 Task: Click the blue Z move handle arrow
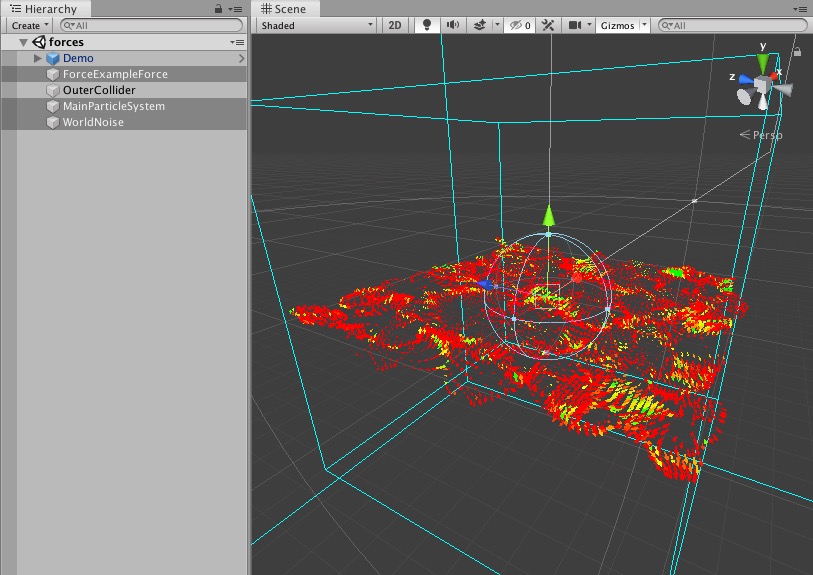[x=485, y=284]
